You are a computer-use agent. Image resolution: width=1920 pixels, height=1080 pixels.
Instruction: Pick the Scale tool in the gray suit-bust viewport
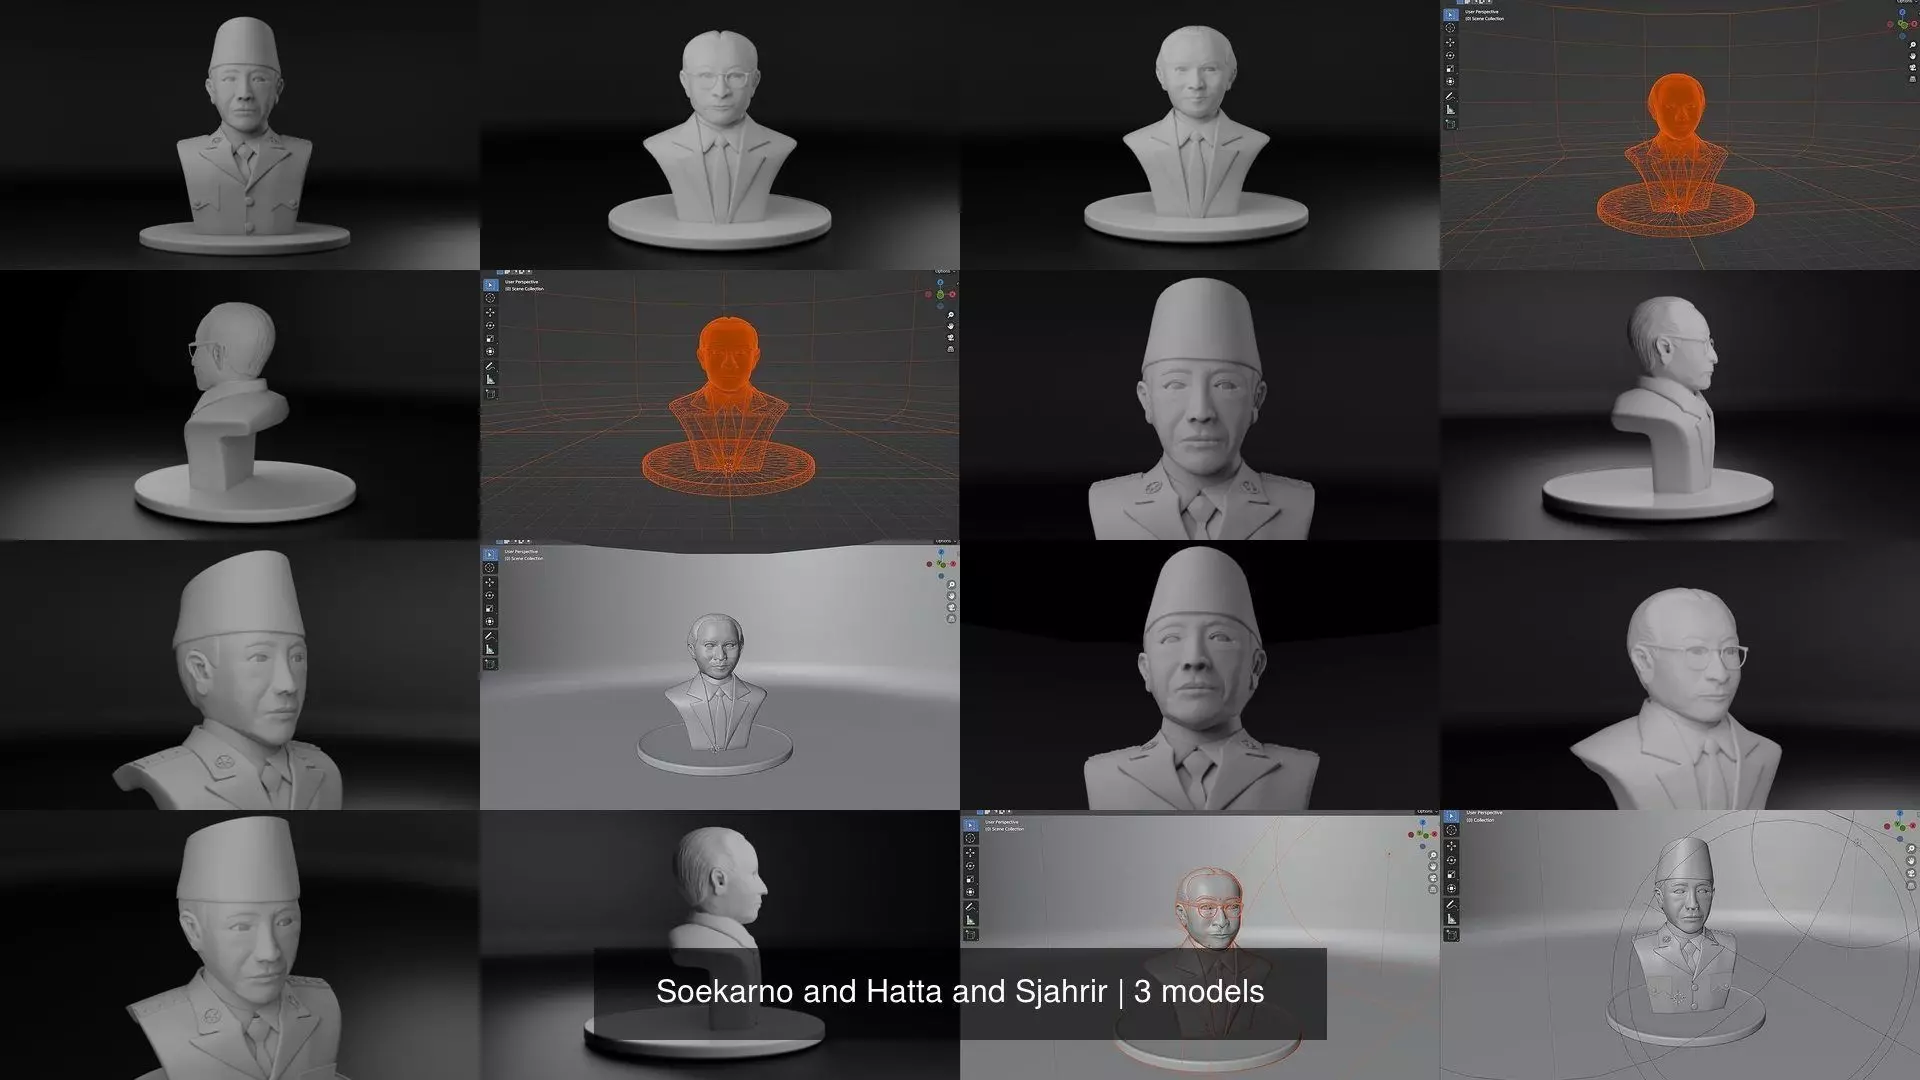click(x=489, y=609)
